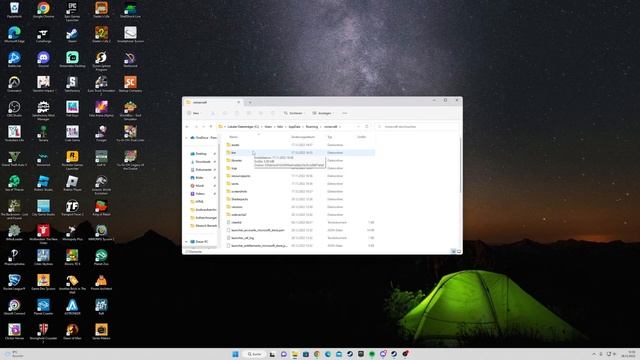Select the .minecraft Explorer tab
This screenshot has height=360, width=640.
click(x=212, y=102)
